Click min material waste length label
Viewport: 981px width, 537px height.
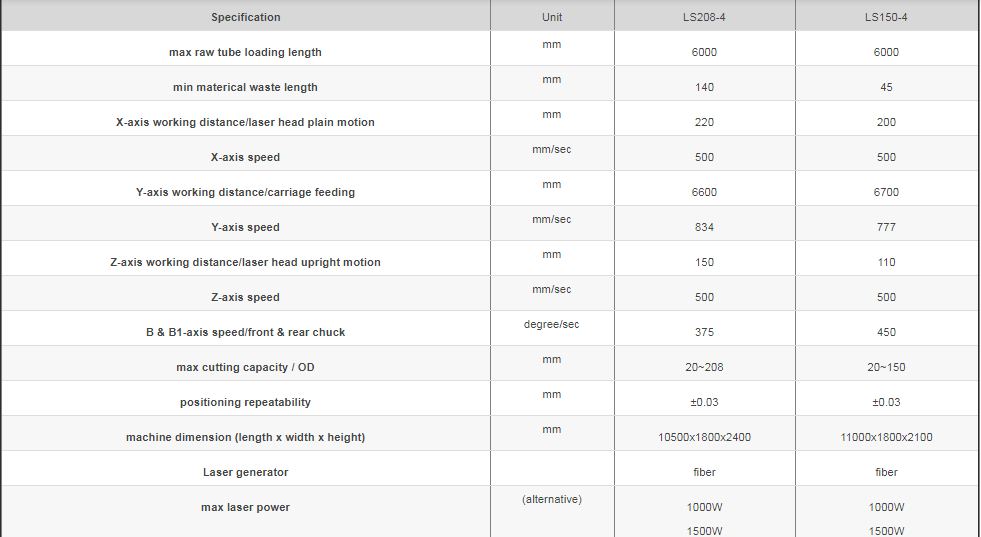click(245, 87)
